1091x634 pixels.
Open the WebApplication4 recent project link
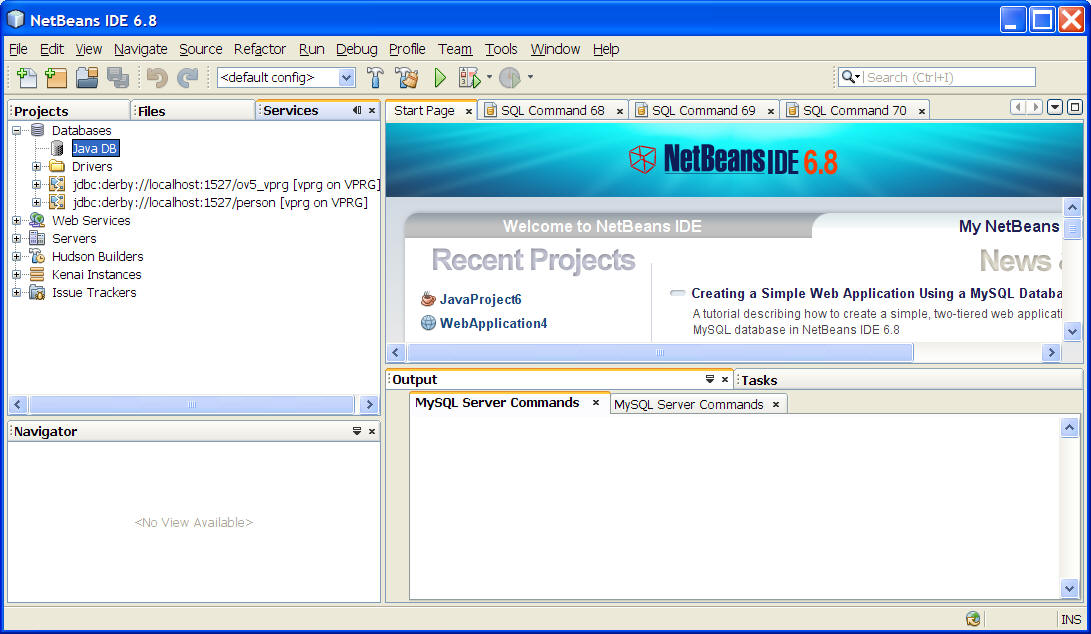coord(493,324)
